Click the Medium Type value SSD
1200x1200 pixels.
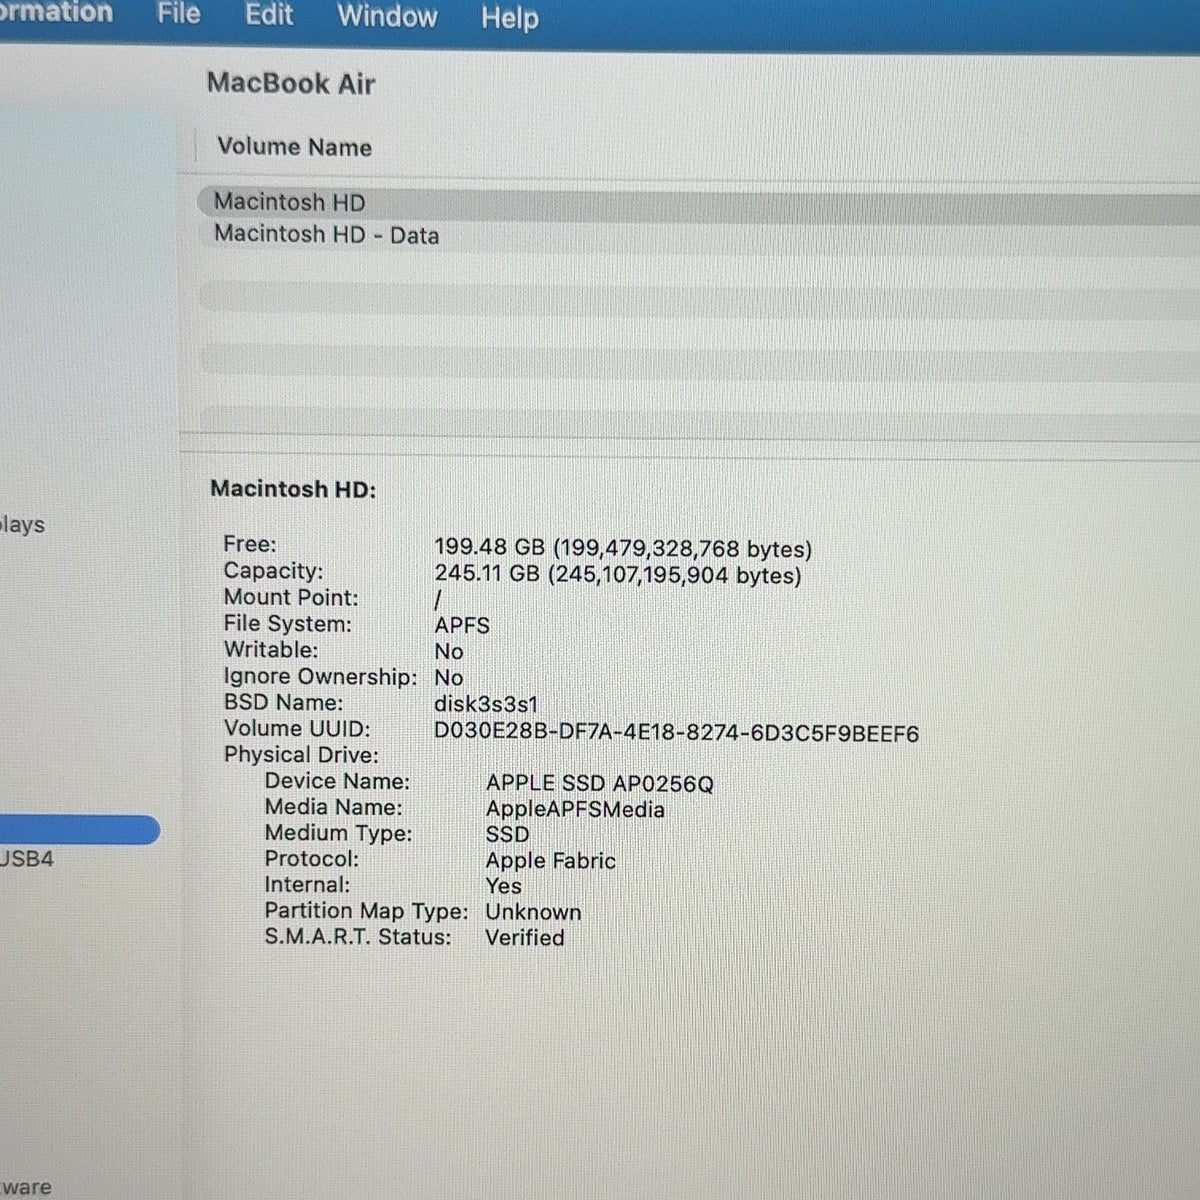pyautogui.click(x=507, y=835)
